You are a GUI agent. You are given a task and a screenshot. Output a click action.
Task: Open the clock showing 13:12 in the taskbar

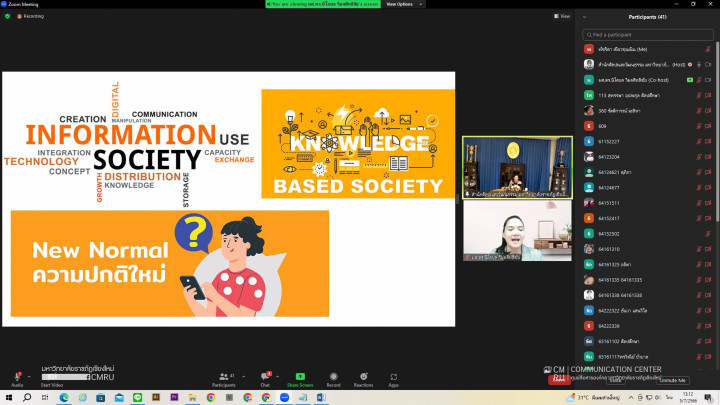[x=688, y=398]
